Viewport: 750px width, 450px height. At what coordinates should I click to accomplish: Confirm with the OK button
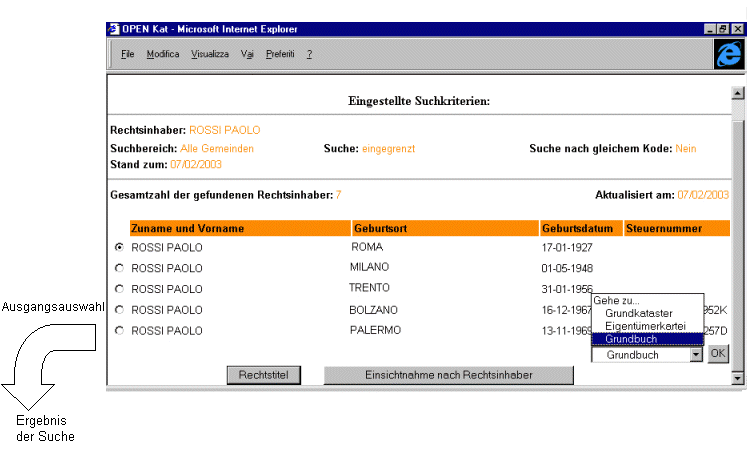point(718,355)
